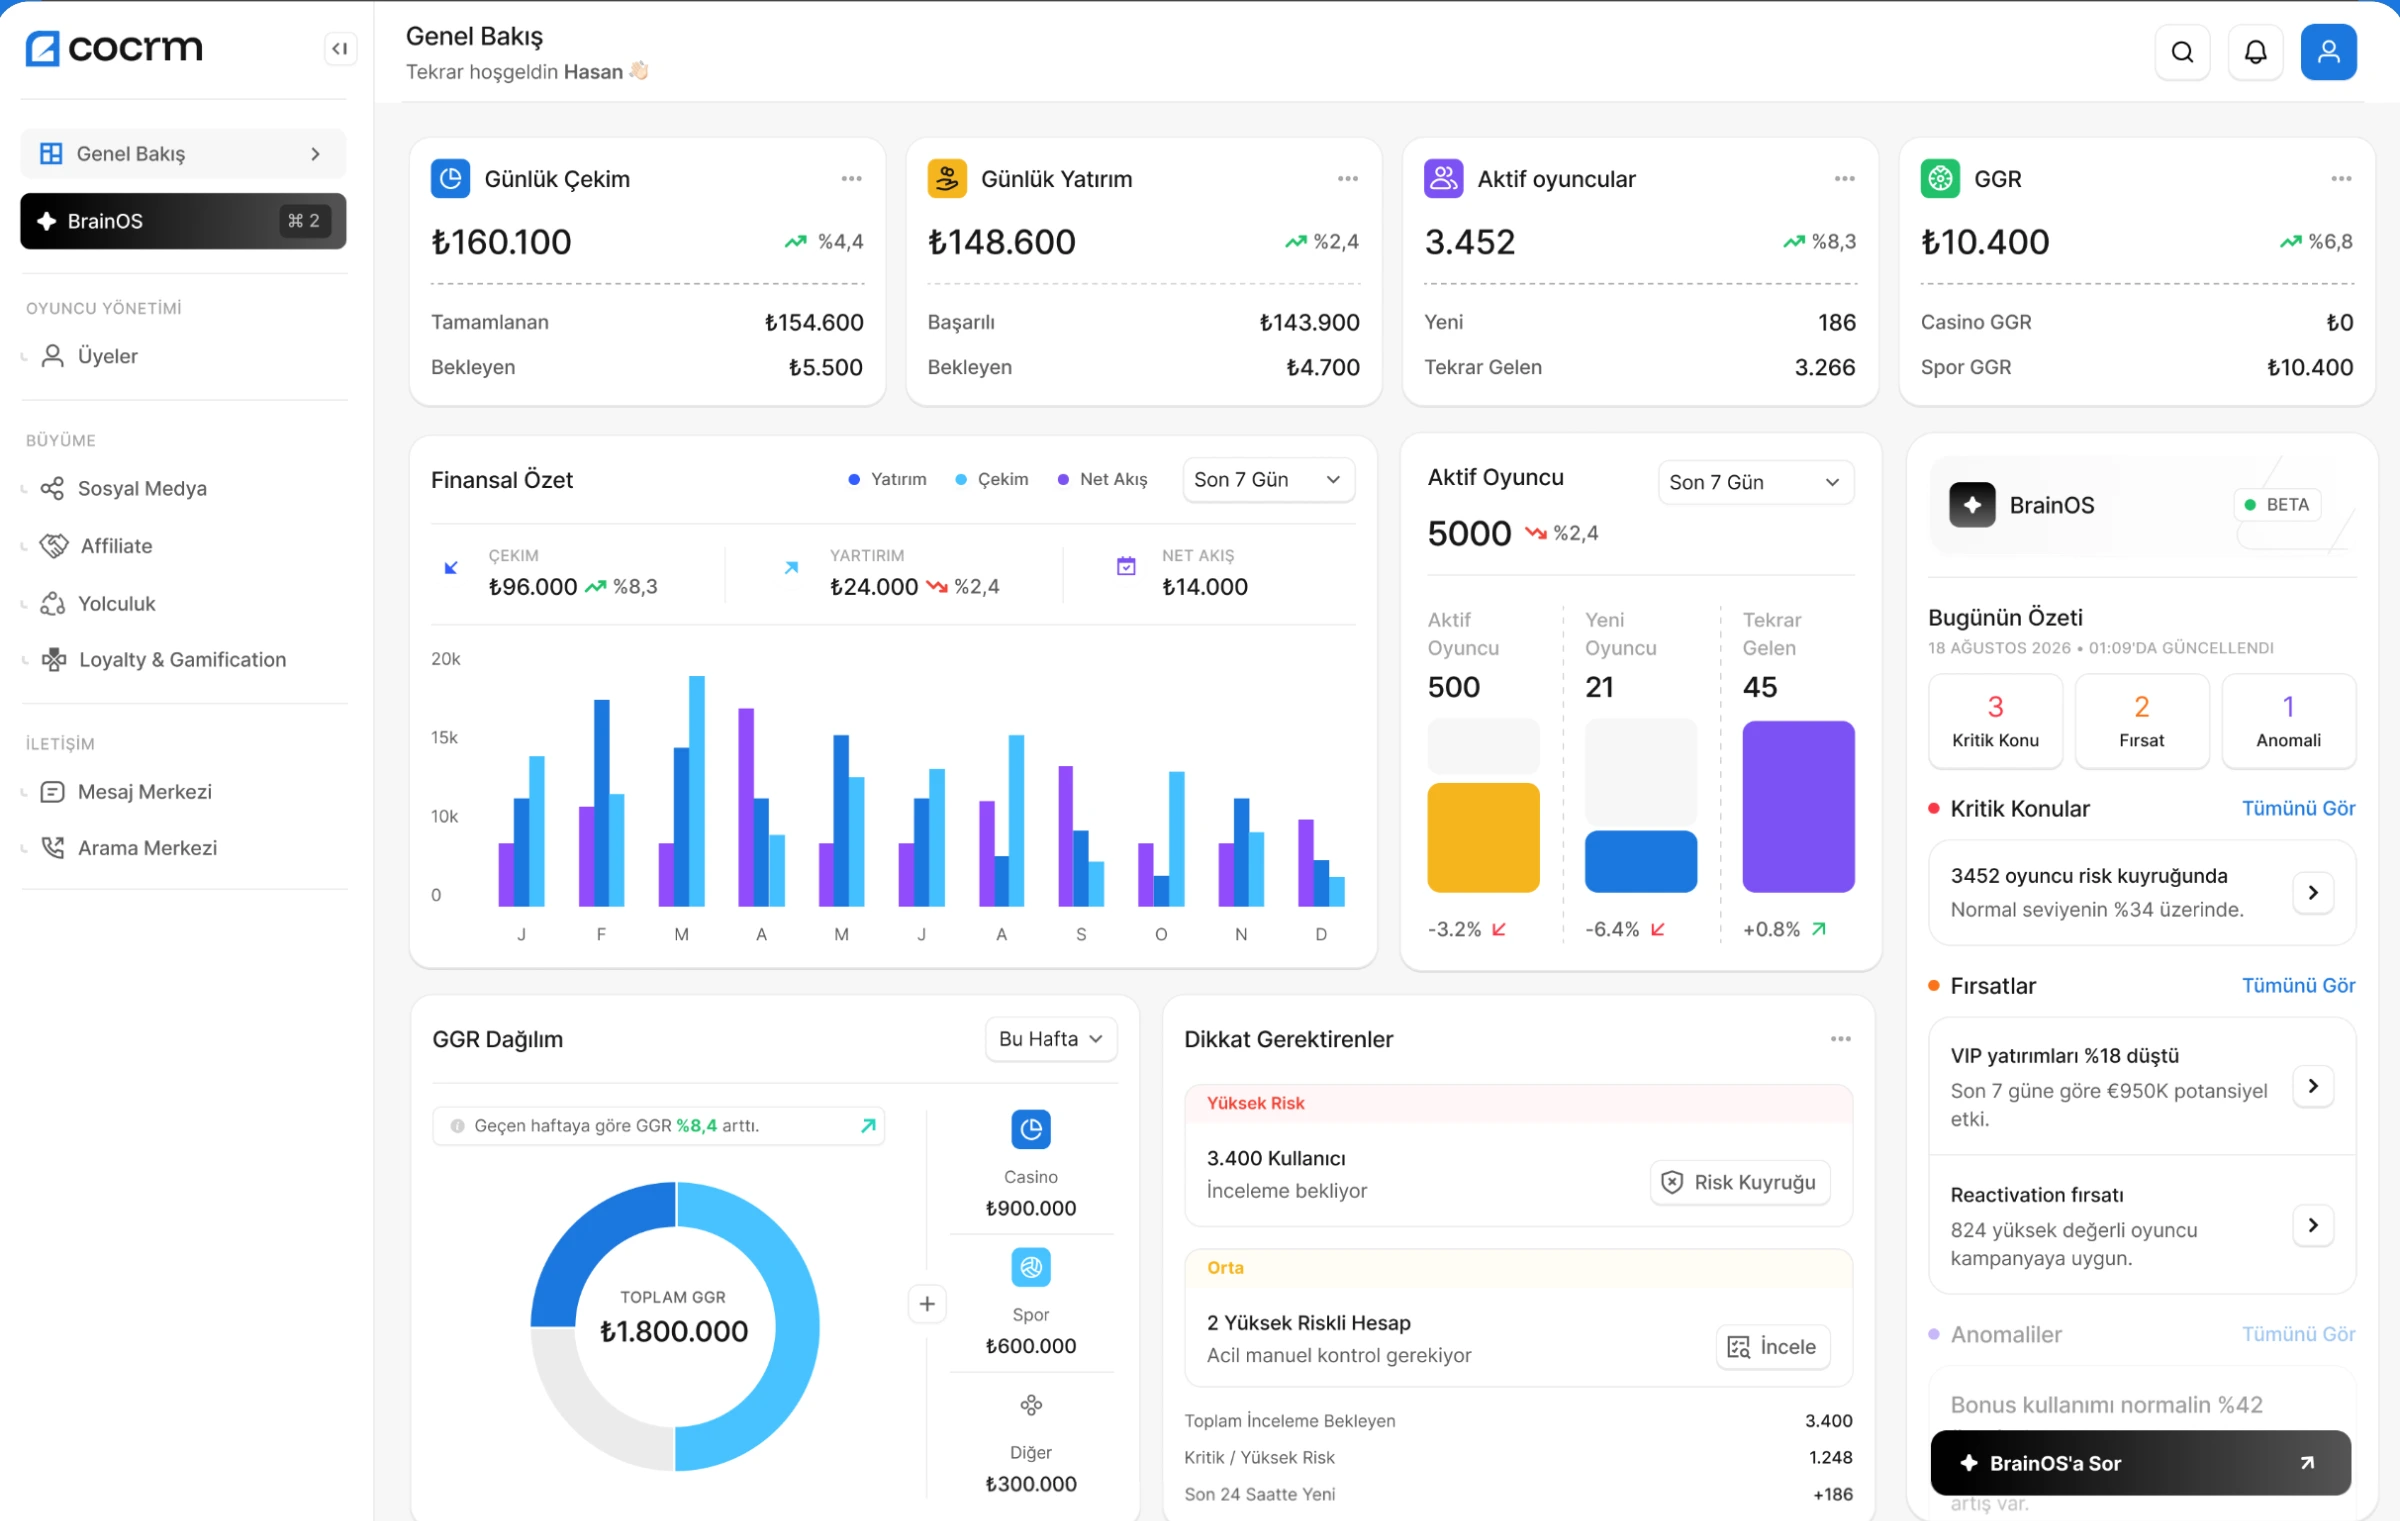Image resolution: width=2400 pixels, height=1521 pixels.
Task: Open search with the magnifier icon
Action: pyautogui.click(x=2182, y=52)
